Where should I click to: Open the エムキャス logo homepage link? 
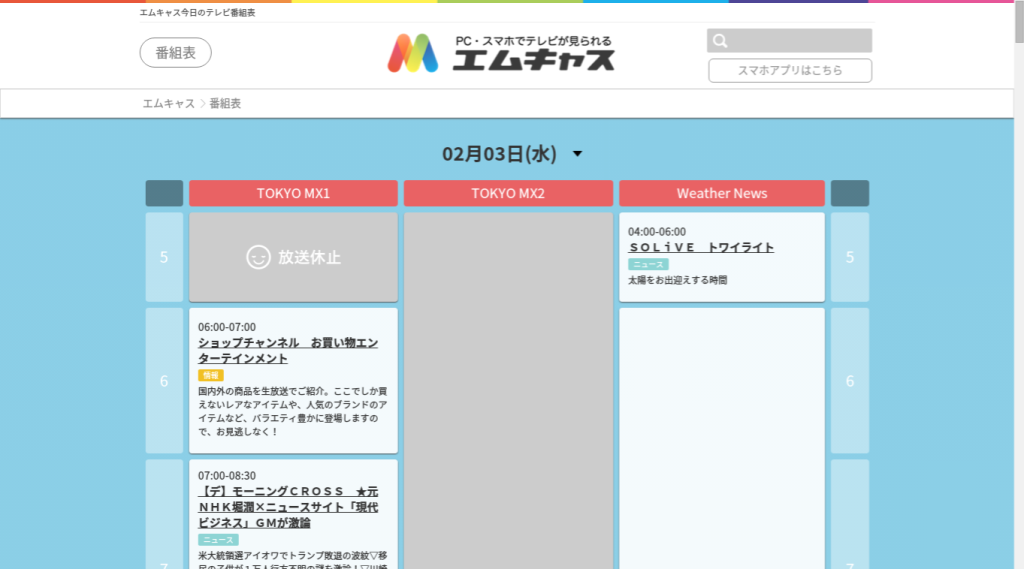[501, 53]
